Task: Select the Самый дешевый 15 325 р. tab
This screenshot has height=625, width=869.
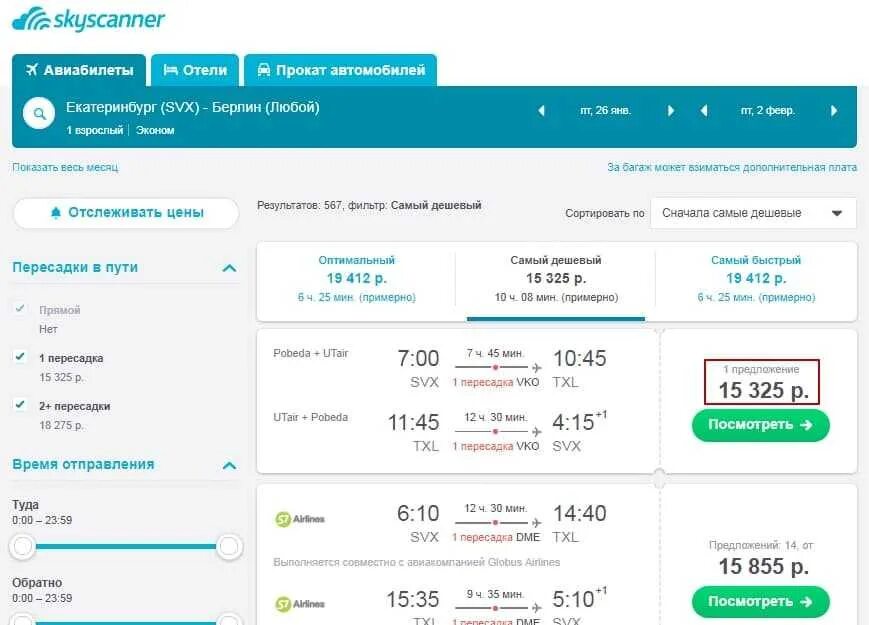Action: point(556,279)
